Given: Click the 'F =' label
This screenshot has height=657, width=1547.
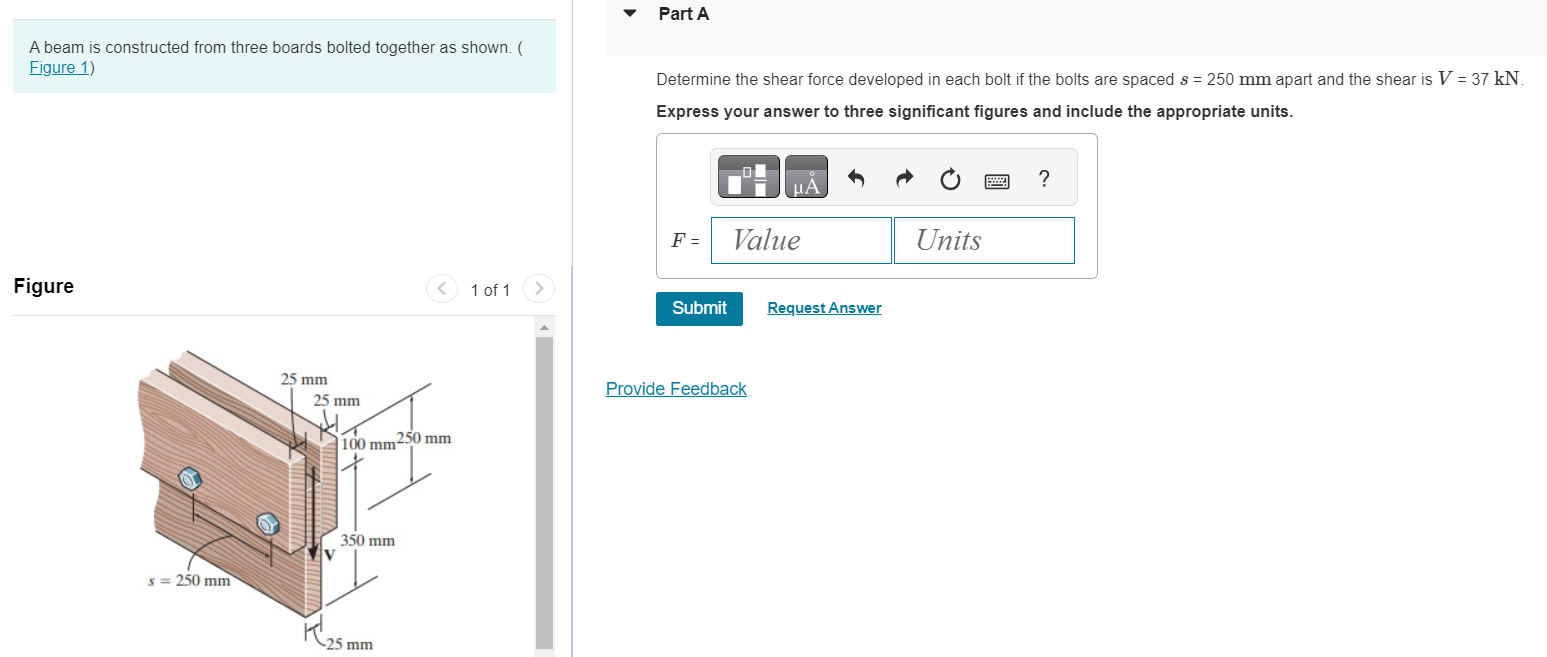Looking at the screenshot, I should [x=685, y=240].
